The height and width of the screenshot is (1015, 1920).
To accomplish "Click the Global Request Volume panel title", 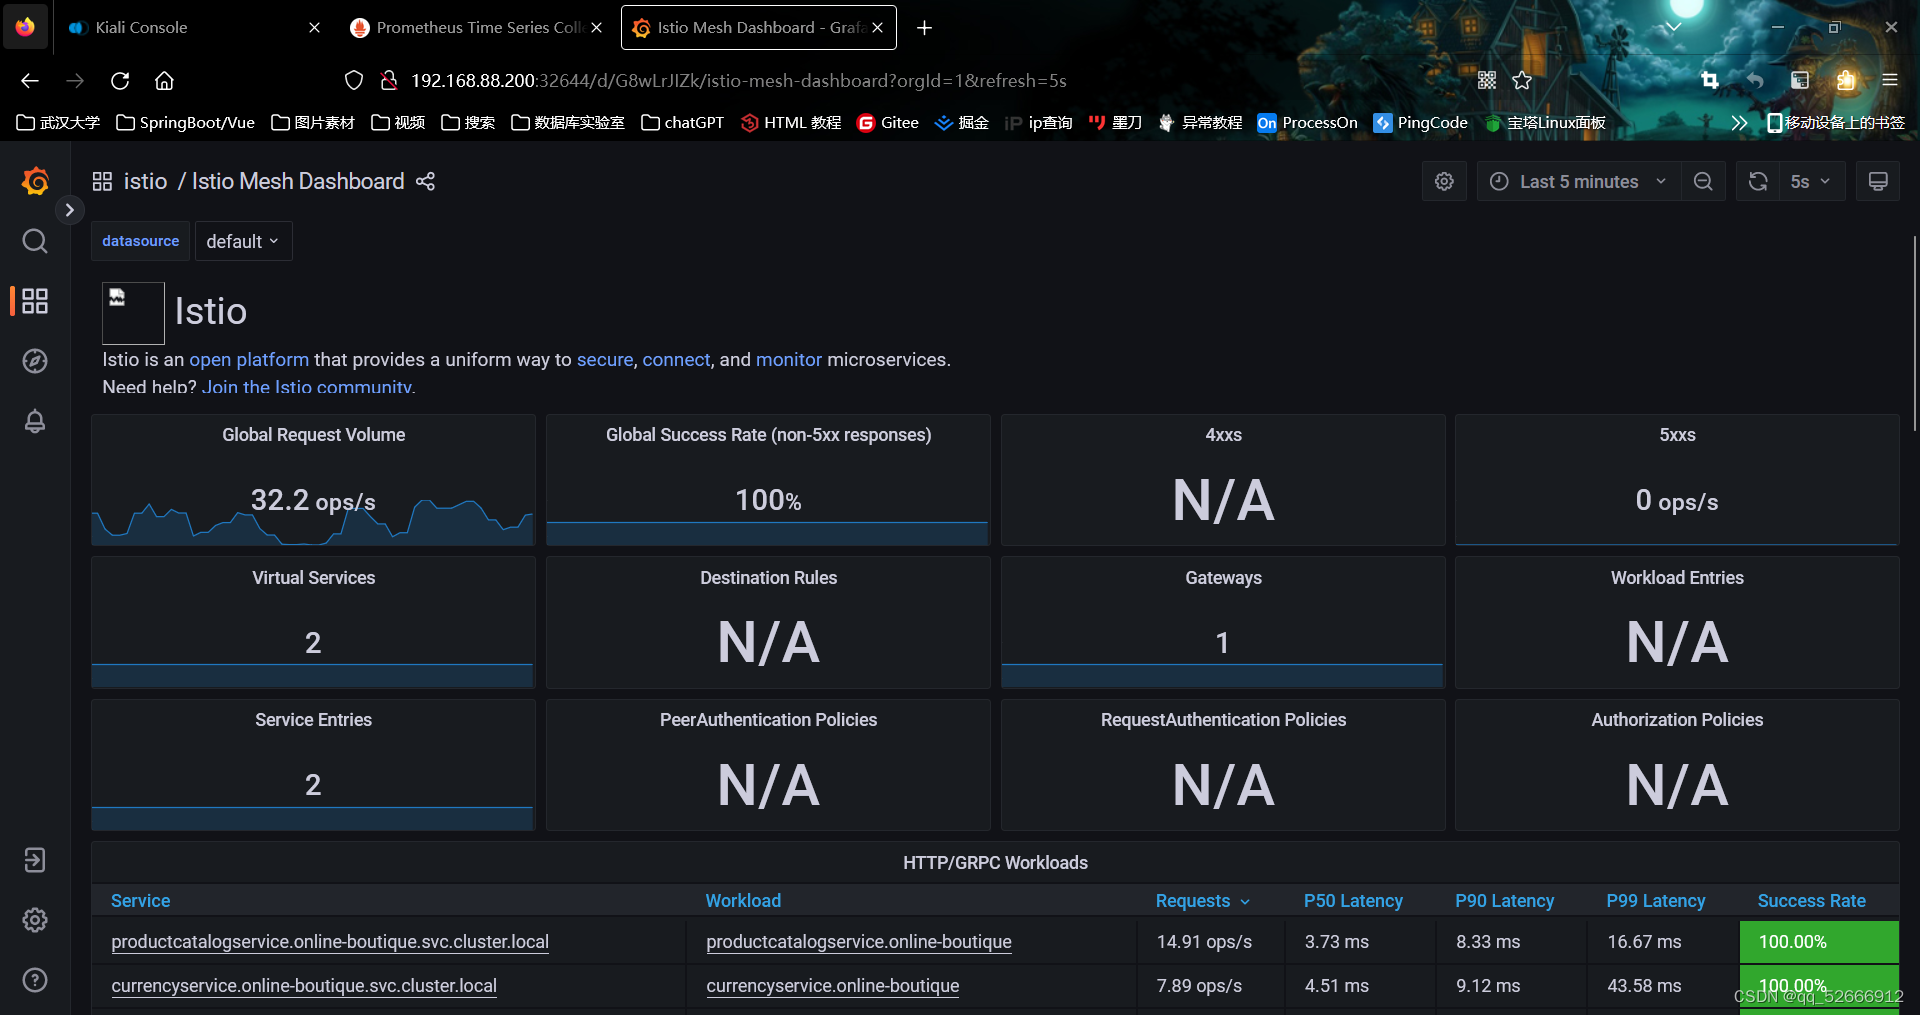I will tap(313, 435).
